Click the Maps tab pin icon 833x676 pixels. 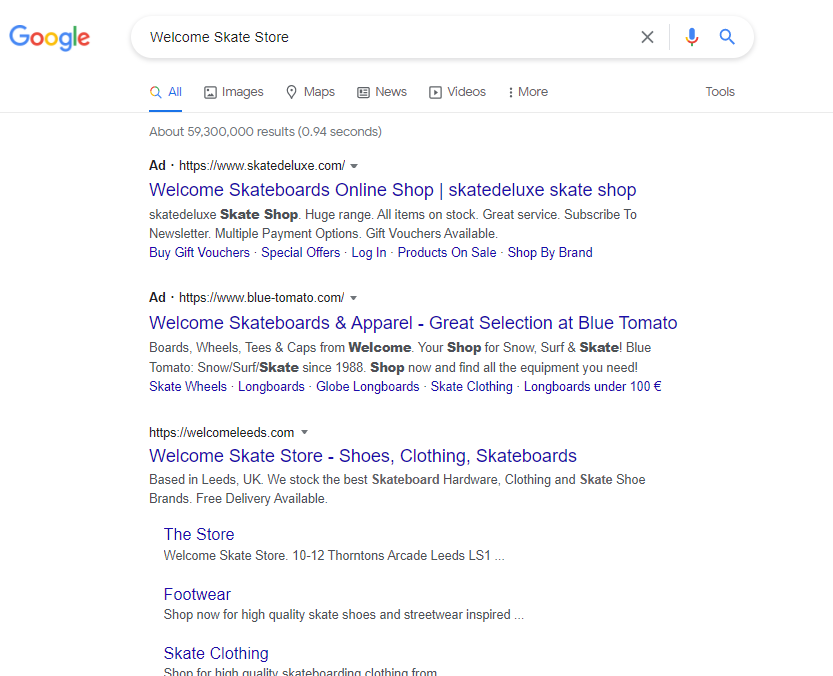point(291,92)
